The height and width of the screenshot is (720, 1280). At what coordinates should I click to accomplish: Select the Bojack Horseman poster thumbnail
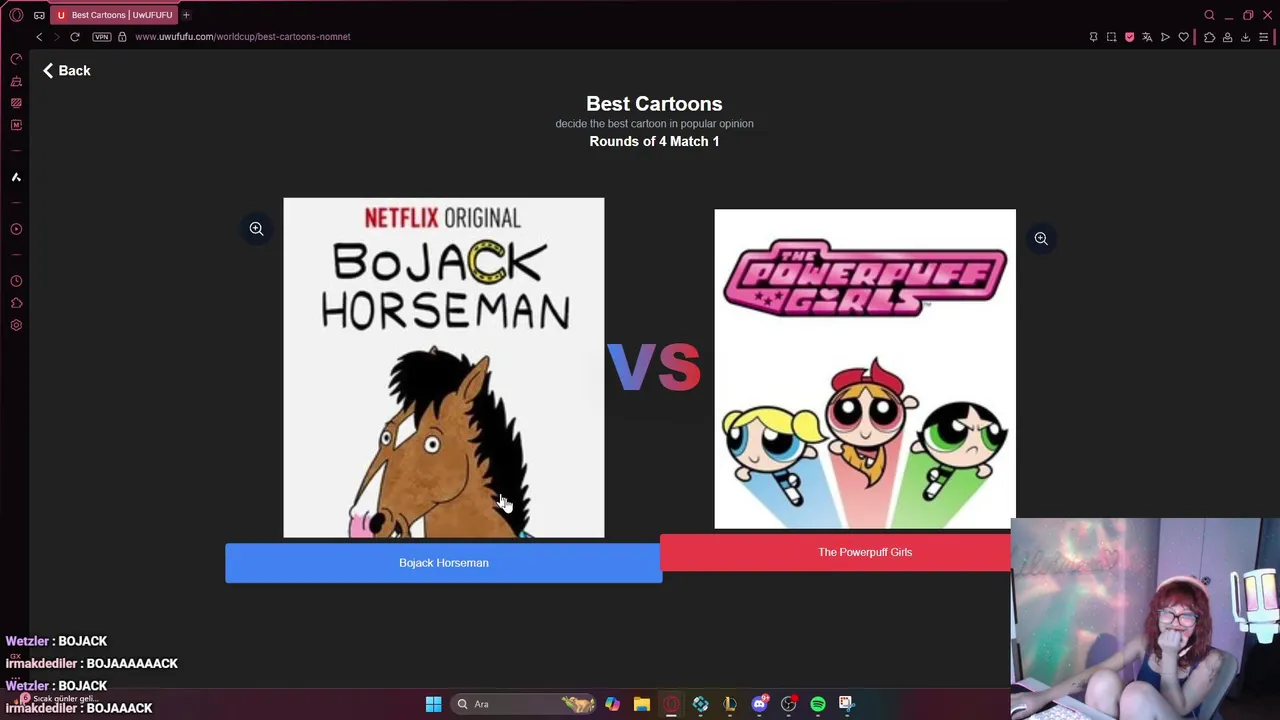pyautogui.click(x=444, y=368)
